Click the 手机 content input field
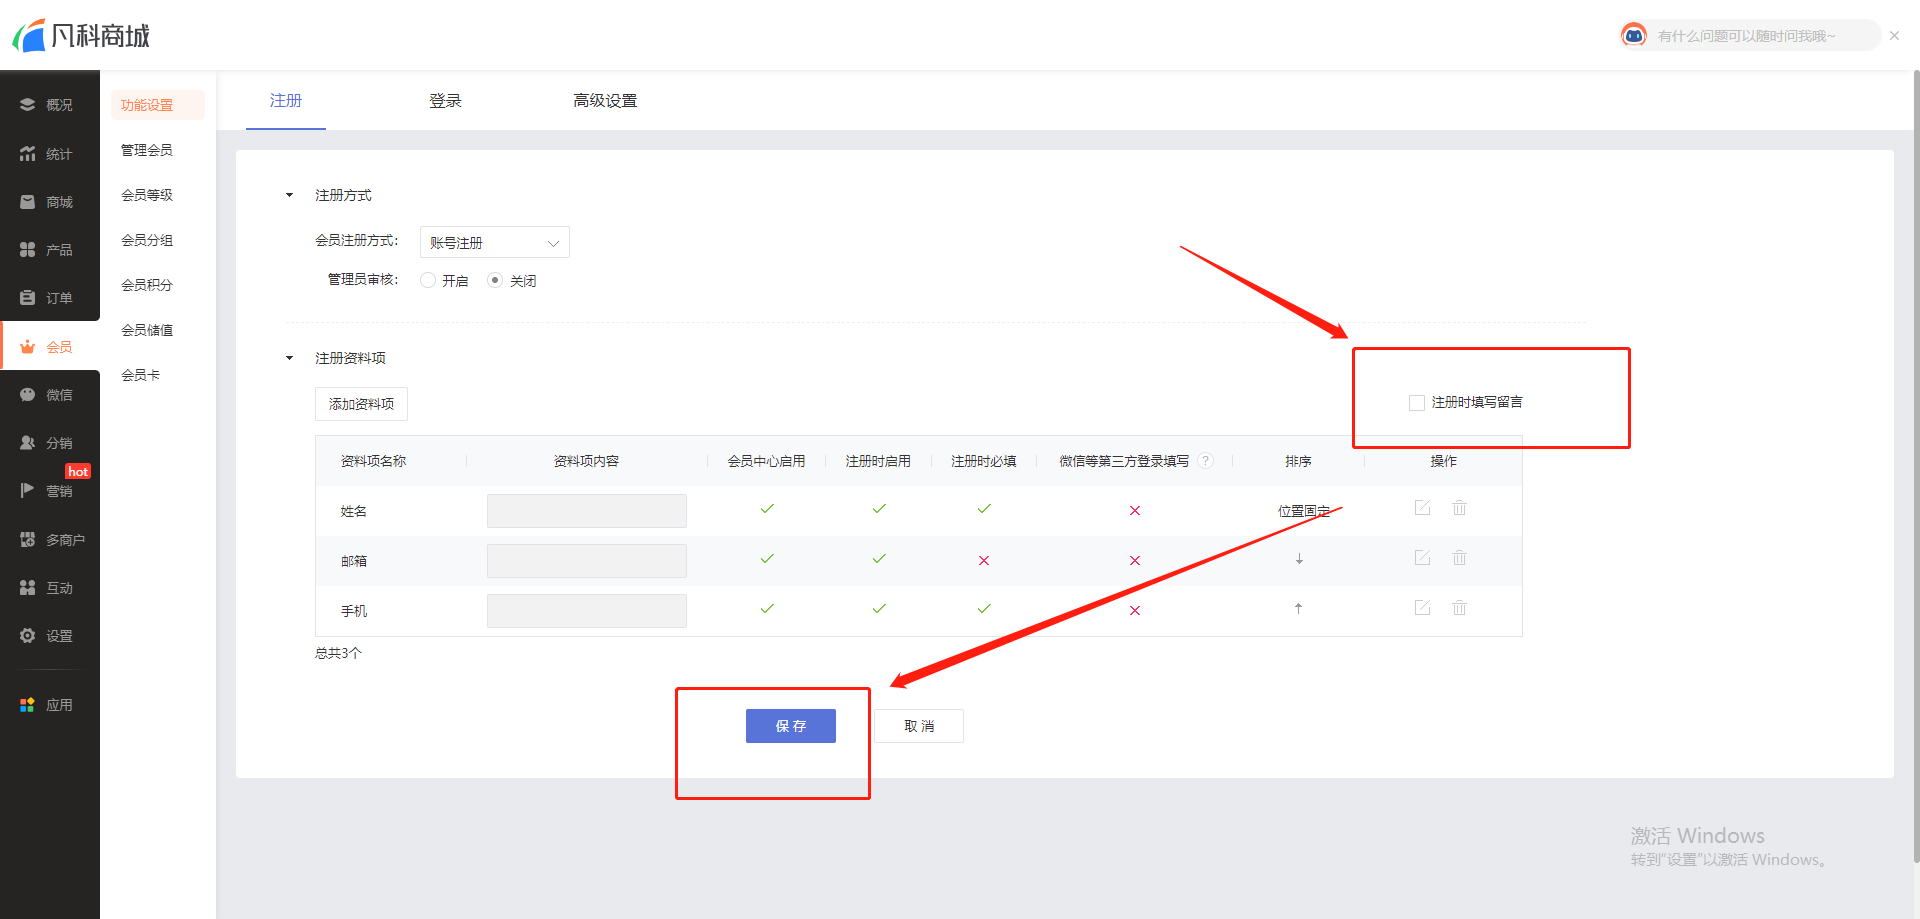Viewport: 1920px width, 919px height. coord(587,611)
